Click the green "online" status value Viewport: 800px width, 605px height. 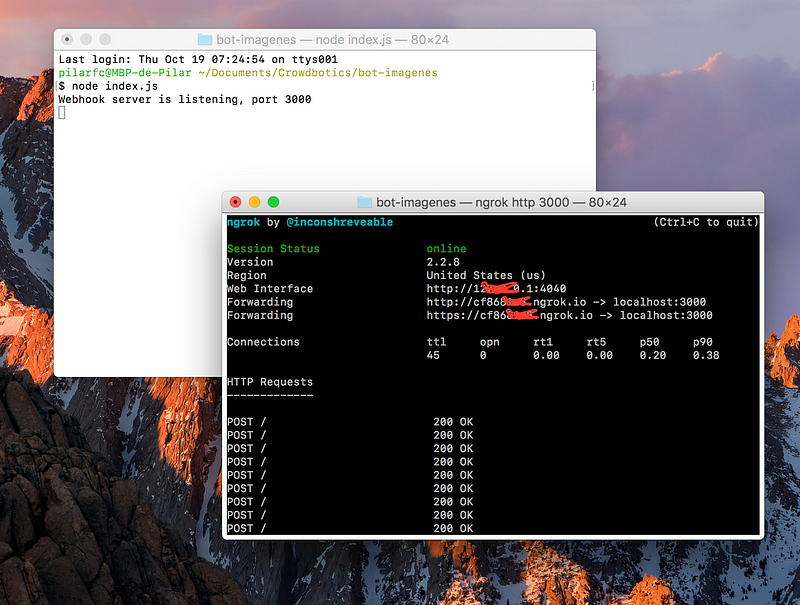446,248
